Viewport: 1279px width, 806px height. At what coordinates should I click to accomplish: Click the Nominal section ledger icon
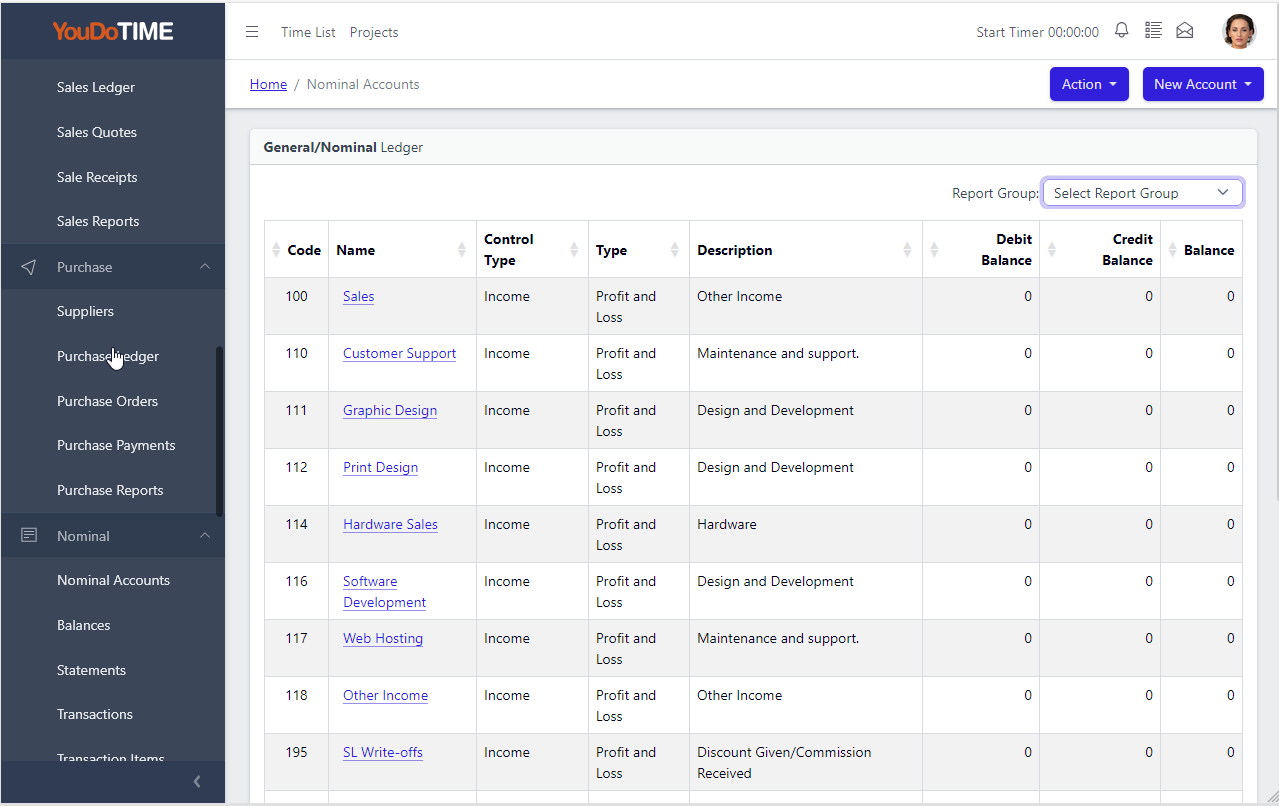point(29,536)
